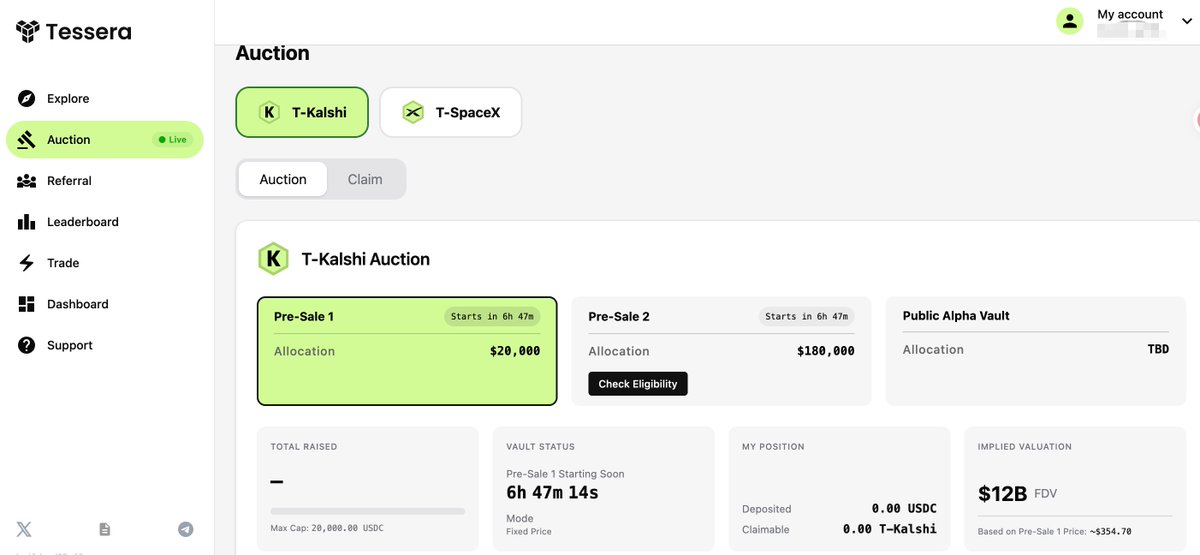This screenshot has height=555, width=1200.
Task: Click the FDV label
Action: pos(1045,494)
